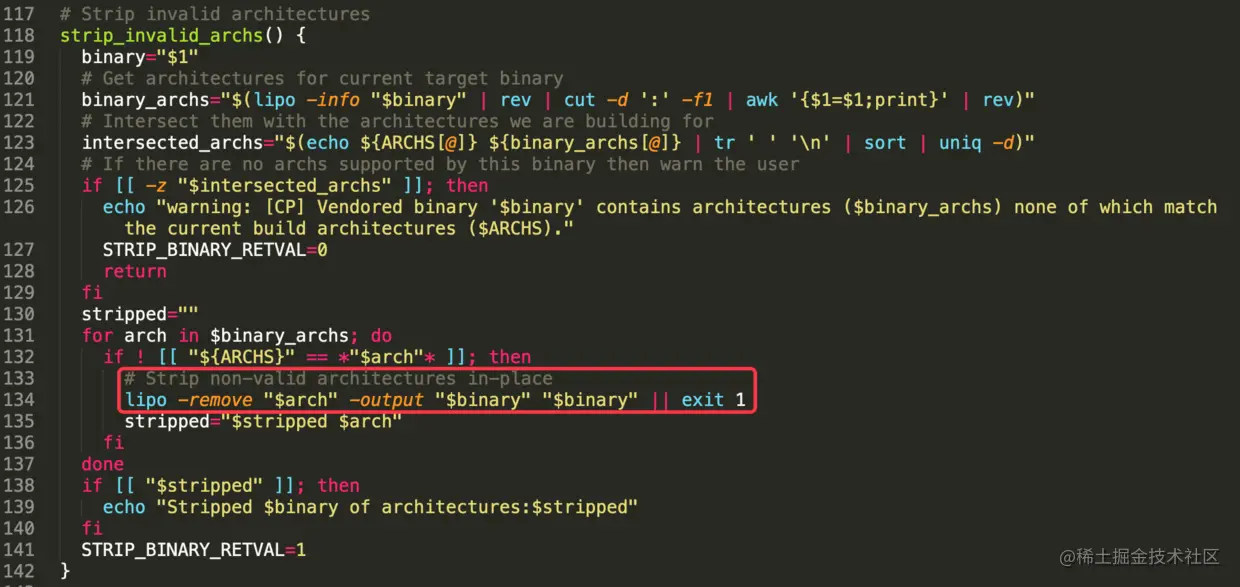The width and height of the screenshot is (1240, 587).
Task: Click line number 134 in the gutter
Action: coord(18,400)
